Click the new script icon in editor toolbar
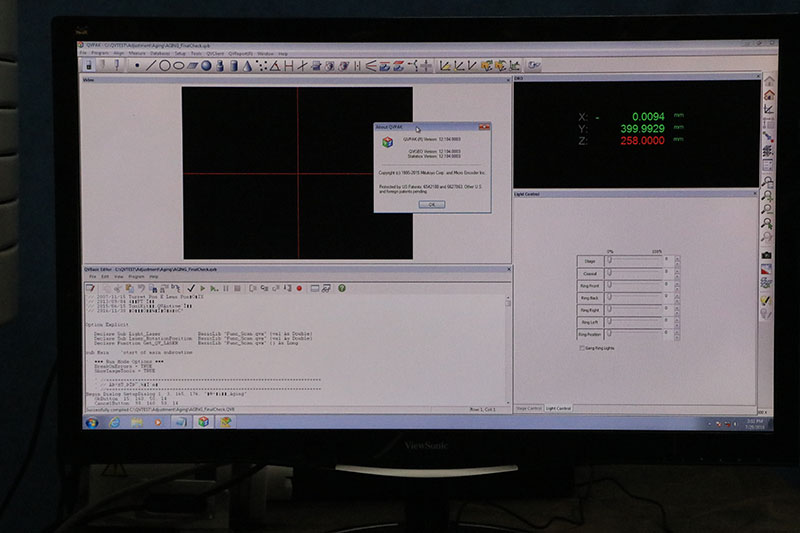800x533 pixels. pyautogui.click(x=90, y=288)
